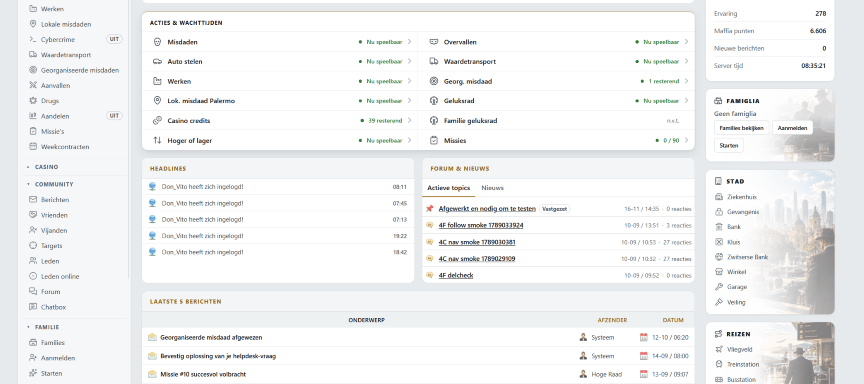Click the Vliegveld airplane icon in Reizen panel
The image size is (864, 384).
719,349
